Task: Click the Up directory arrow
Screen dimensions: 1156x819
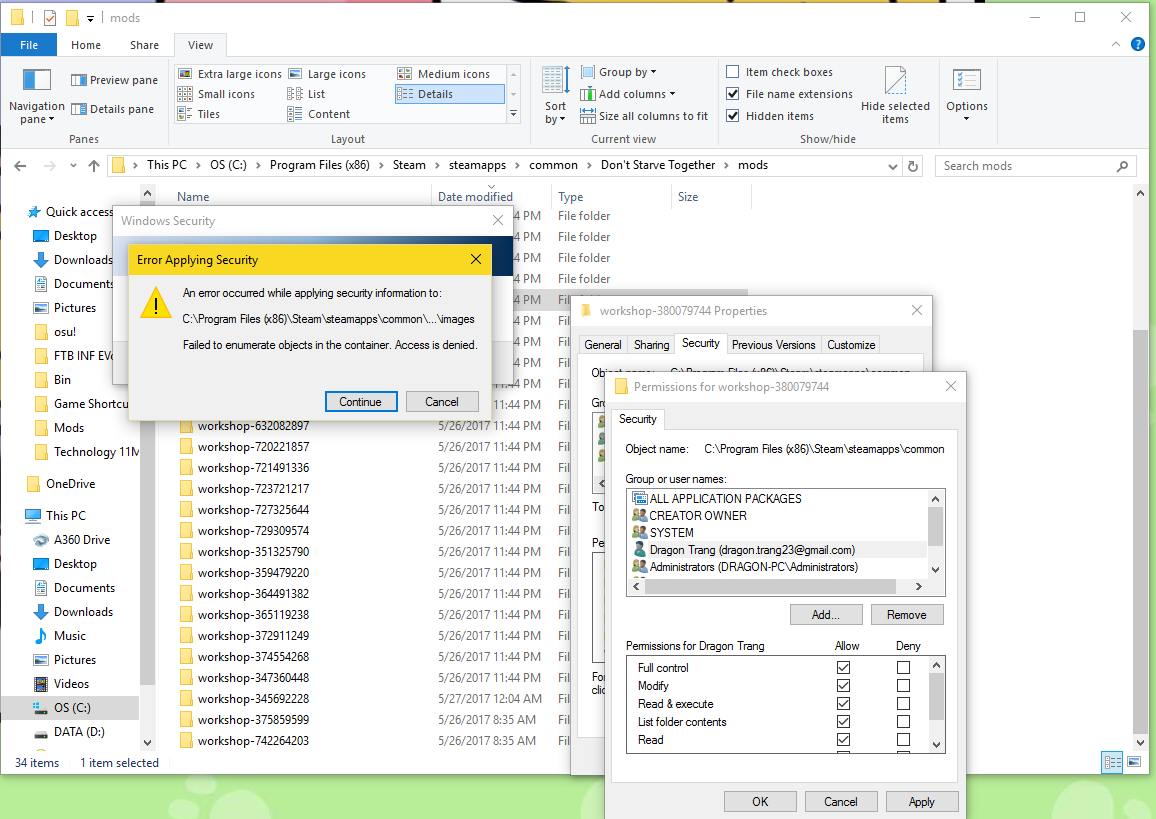Action: pos(94,166)
